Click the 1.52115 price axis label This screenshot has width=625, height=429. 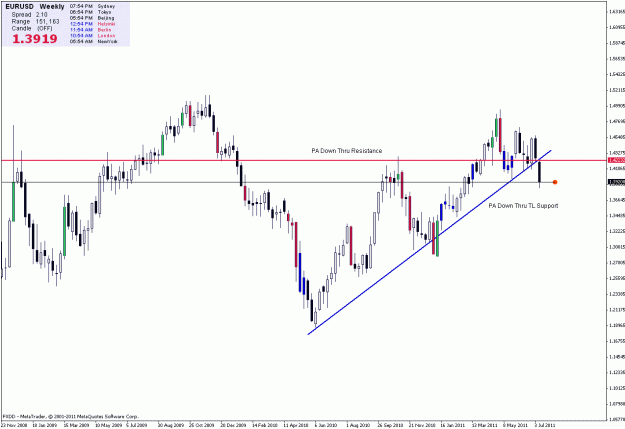coord(617,90)
